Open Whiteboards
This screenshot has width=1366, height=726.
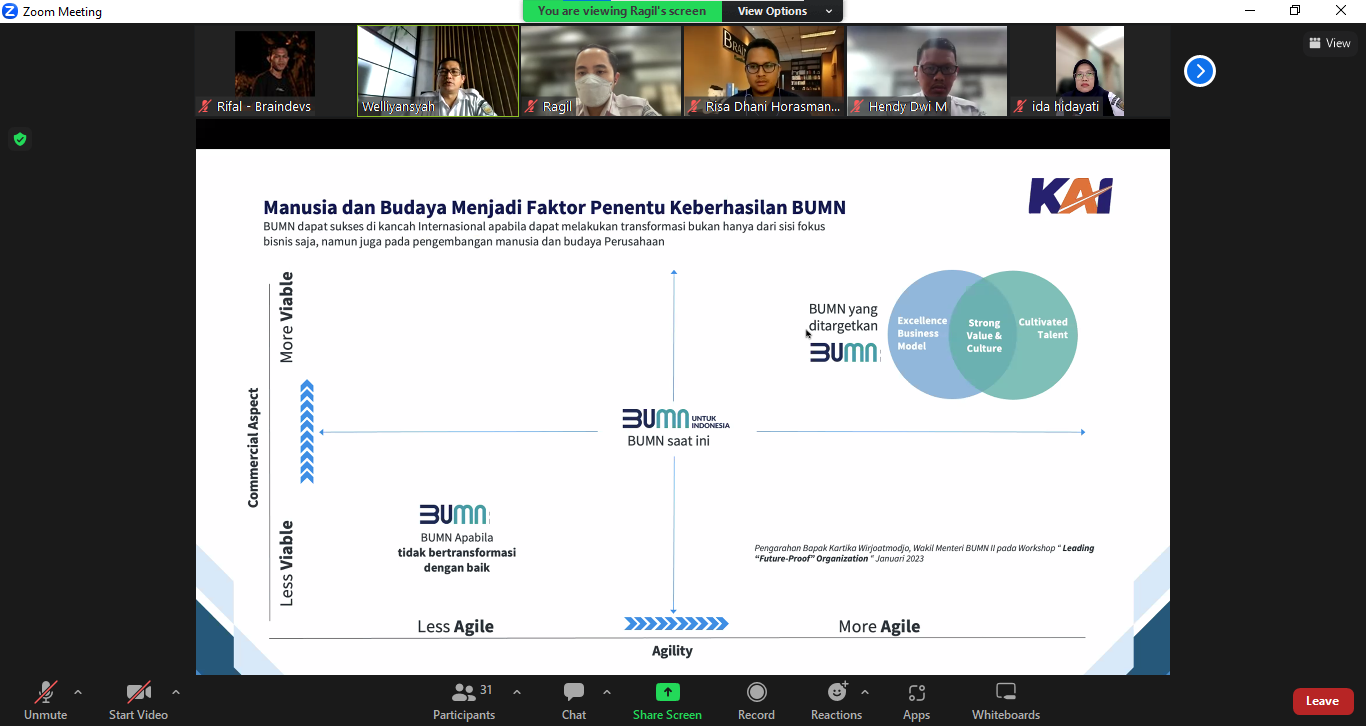[x=1006, y=700]
